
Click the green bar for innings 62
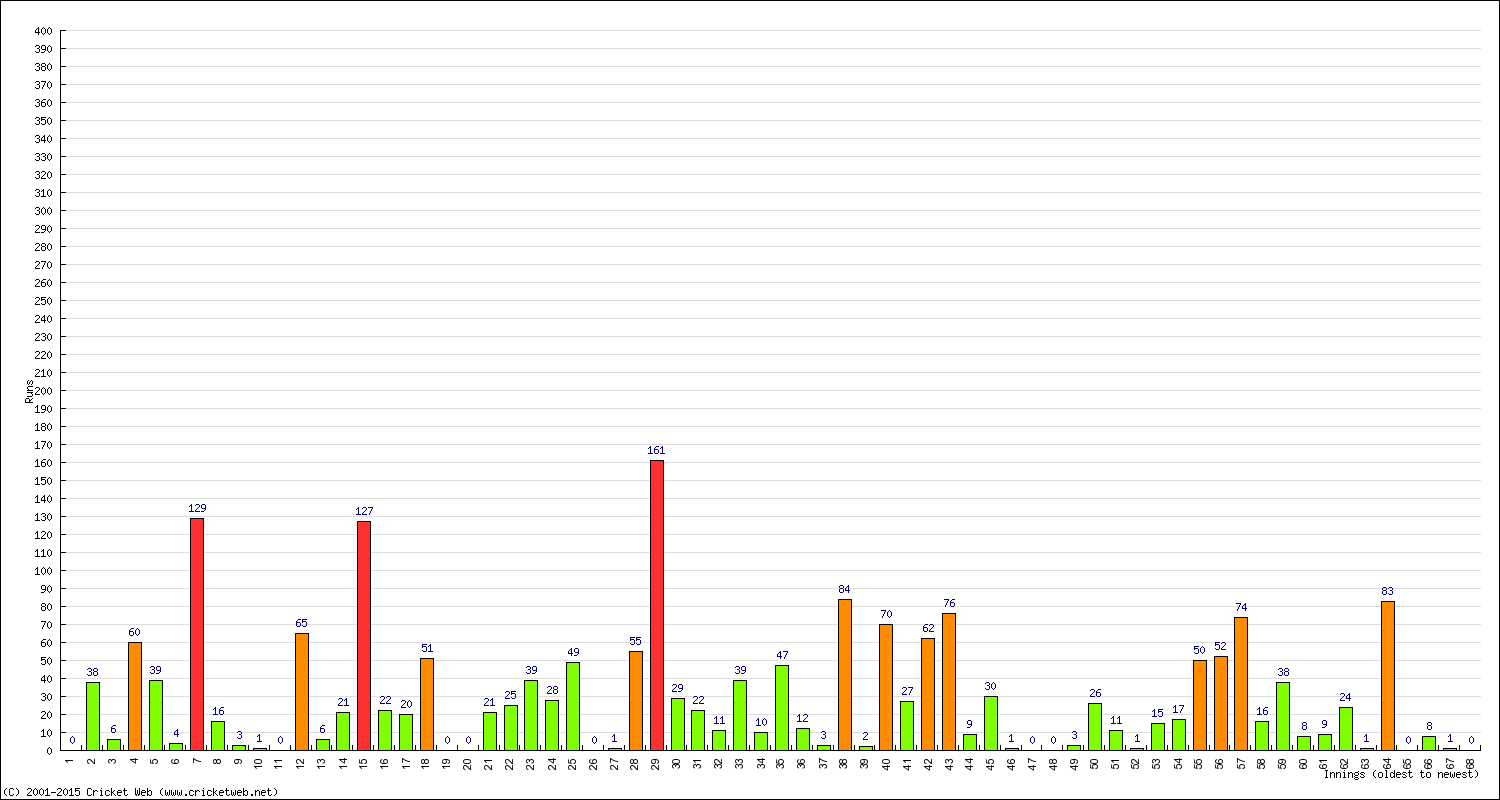1345,728
